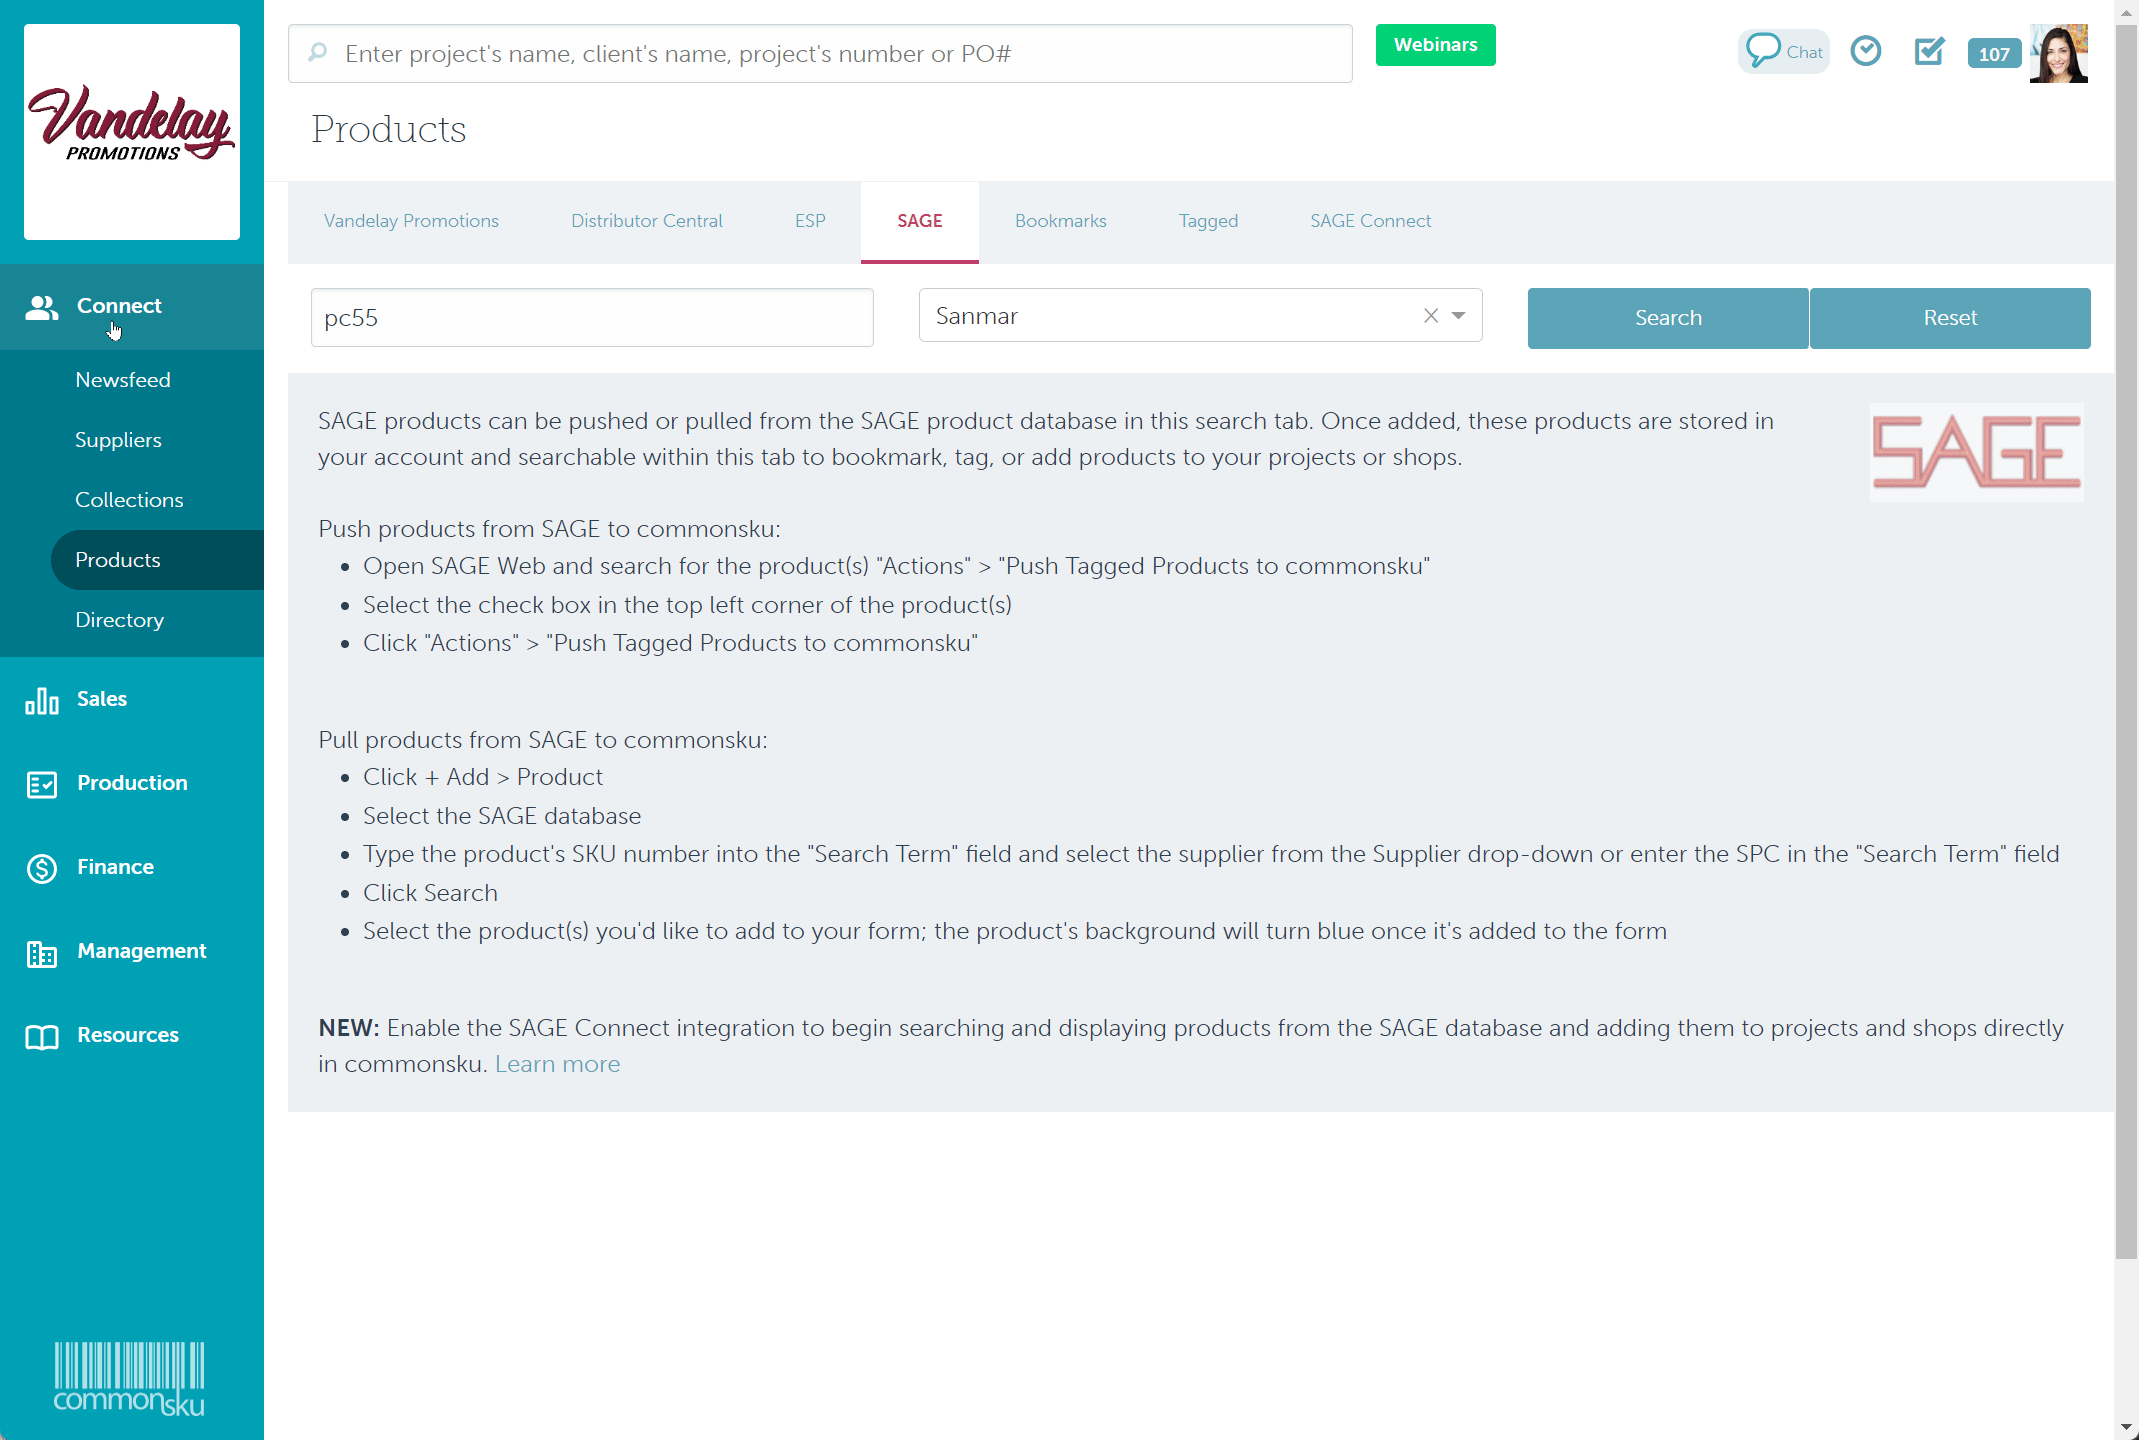Open the Sanmar supplier combo box
Image resolution: width=2139 pixels, height=1440 pixels.
[1200, 316]
